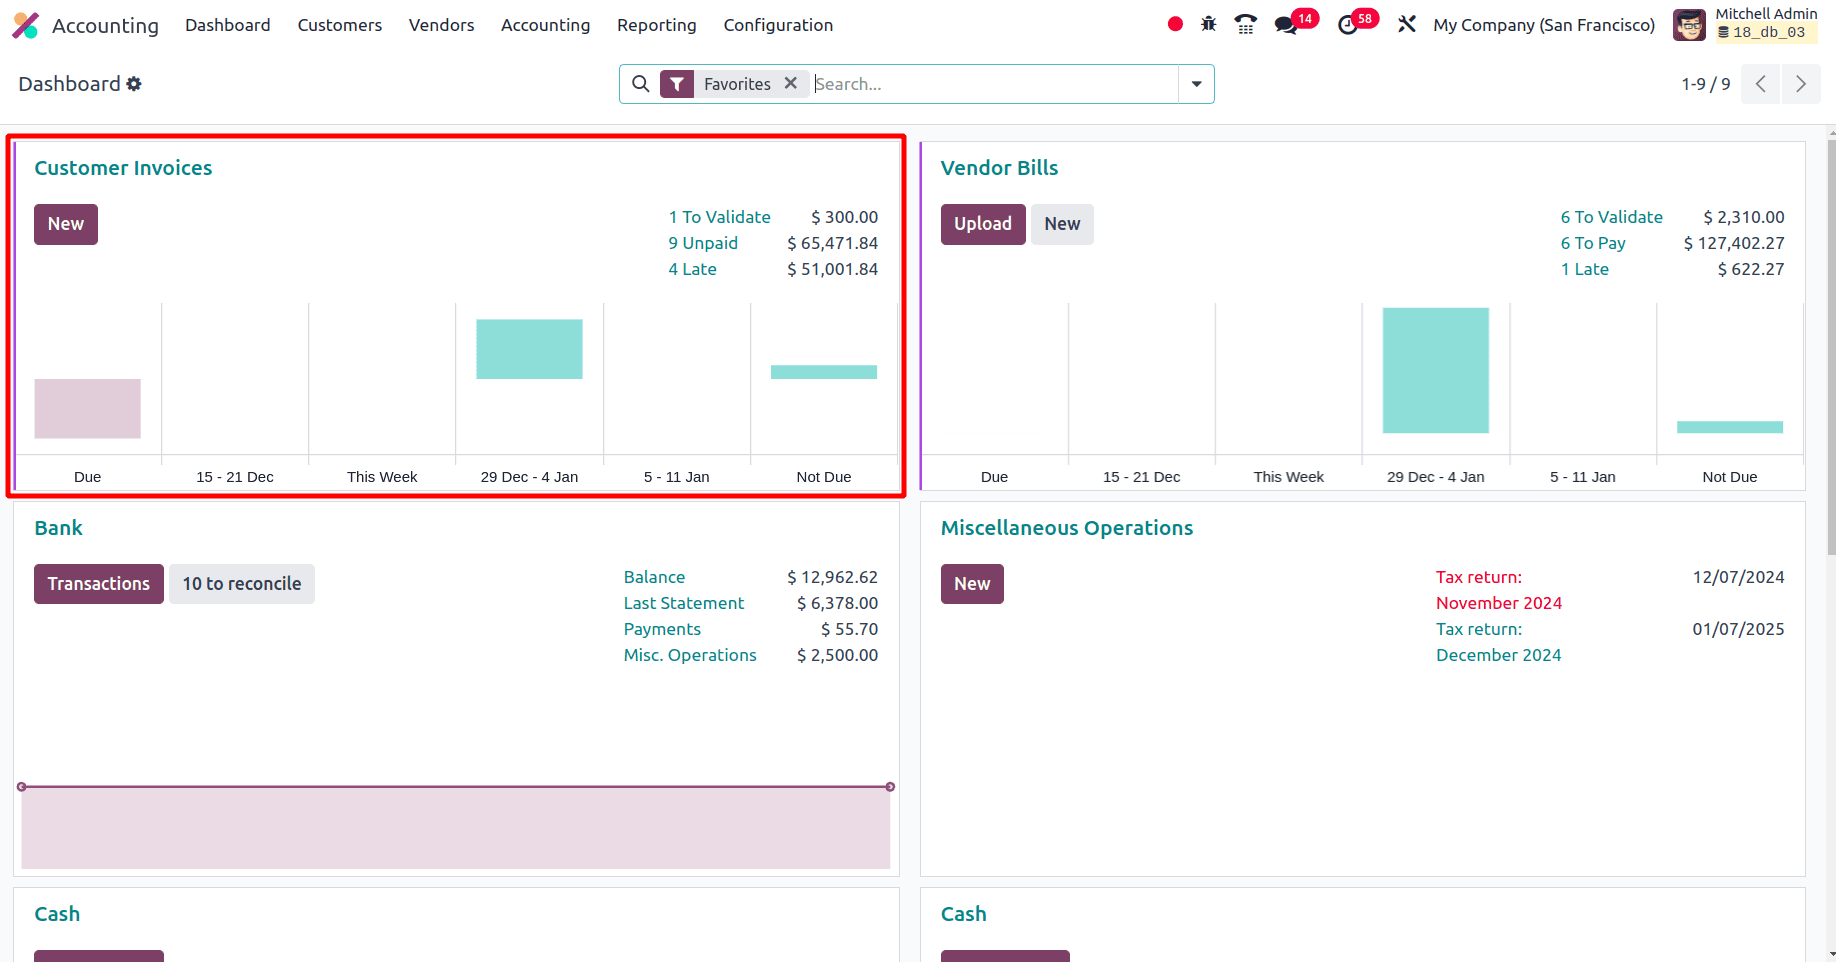Click the 1-9 / 9 pager counter
This screenshot has height=962, width=1836.
[x=1706, y=84]
